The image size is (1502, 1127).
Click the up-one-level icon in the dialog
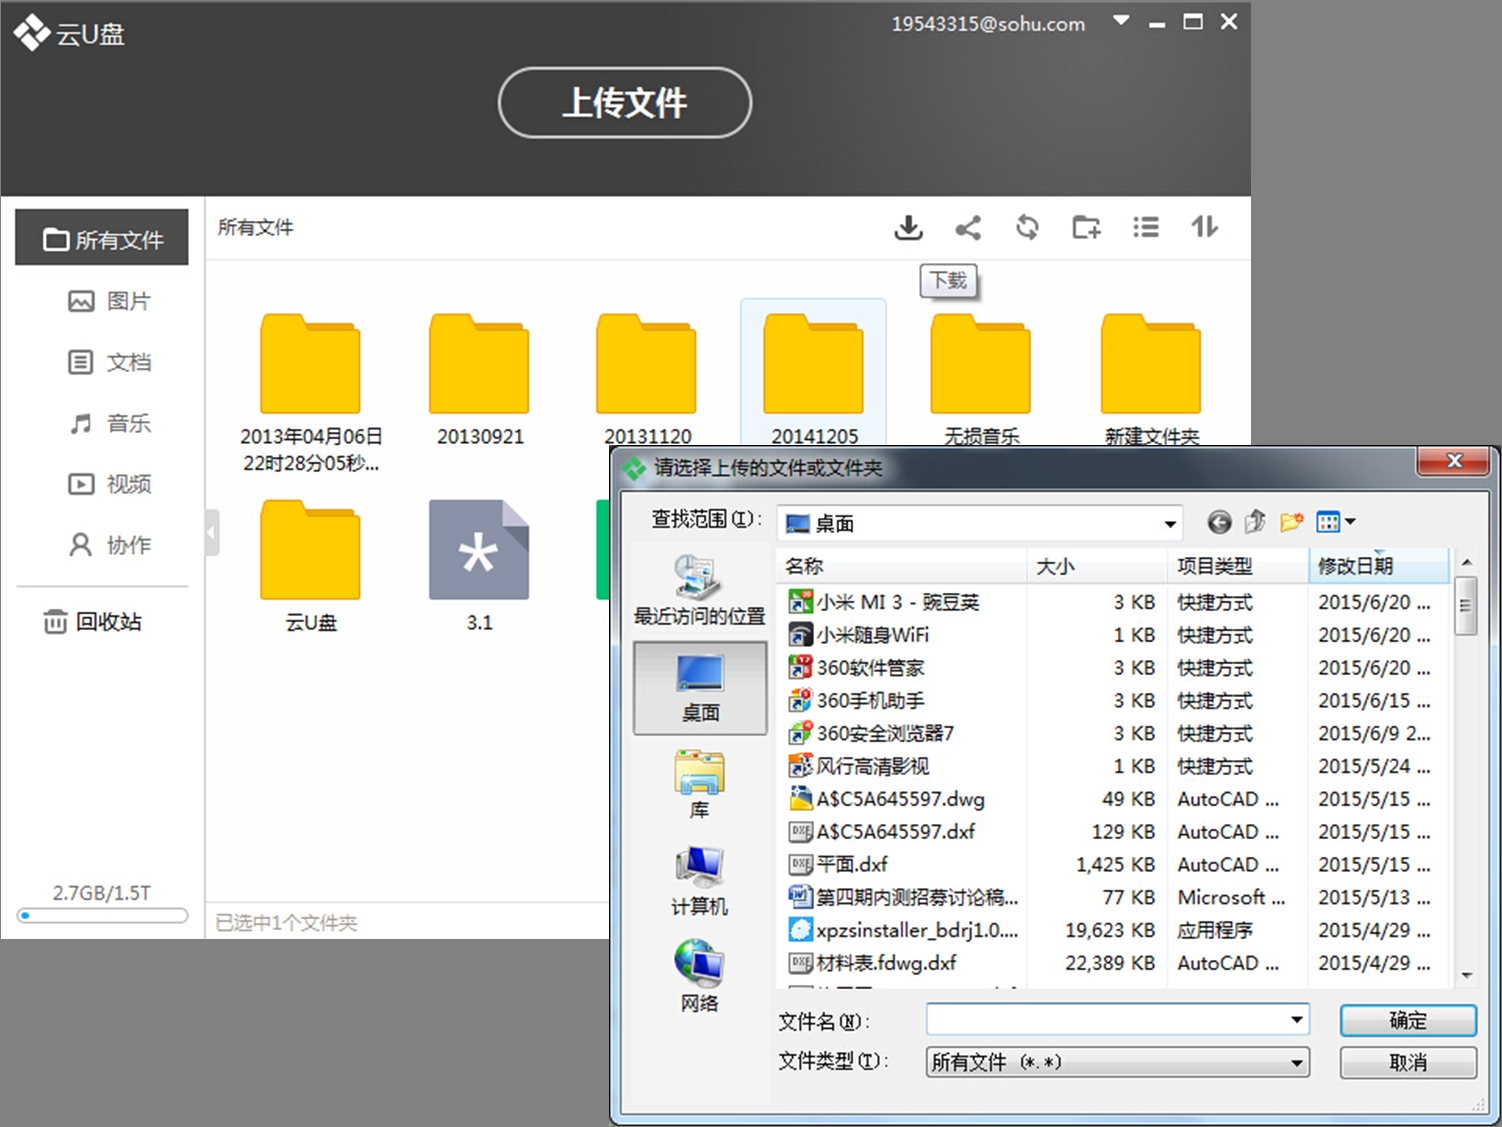point(1255,521)
